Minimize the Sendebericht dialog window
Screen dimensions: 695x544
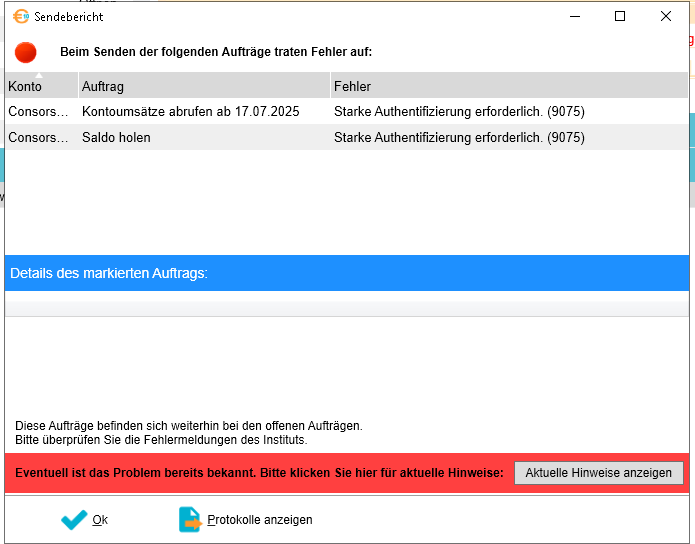pos(574,16)
